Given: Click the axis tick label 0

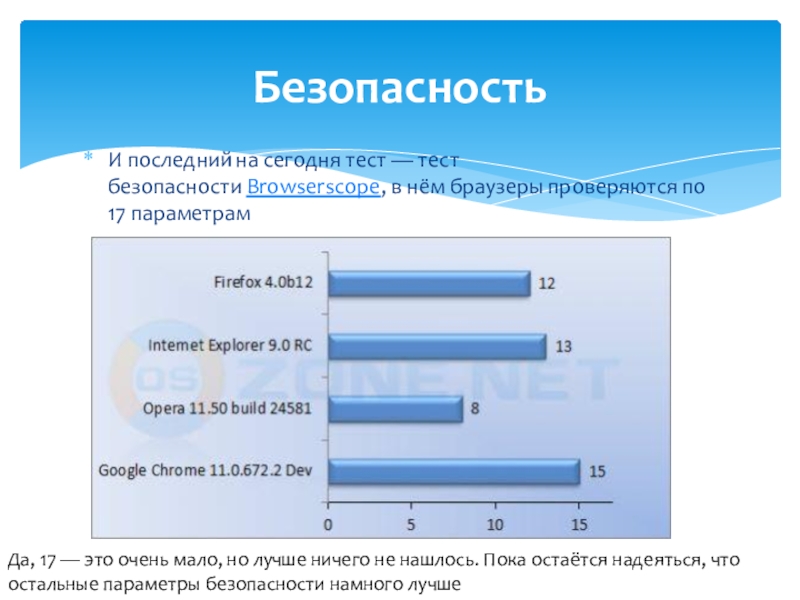Looking at the screenshot, I should click(x=328, y=524).
